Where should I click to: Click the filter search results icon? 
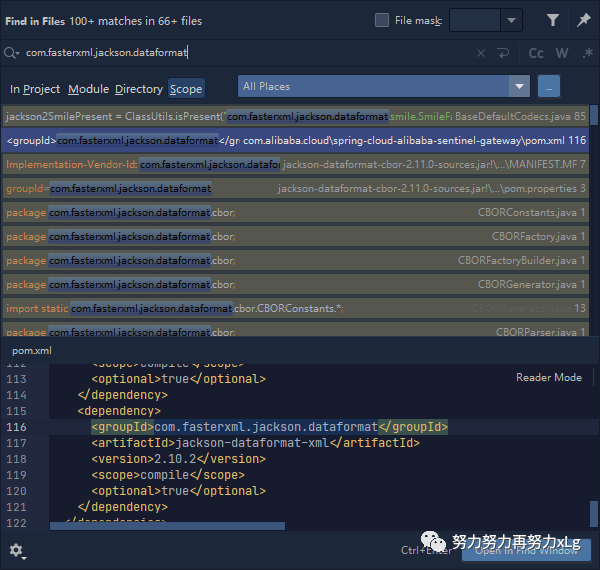[x=553, y=20]
